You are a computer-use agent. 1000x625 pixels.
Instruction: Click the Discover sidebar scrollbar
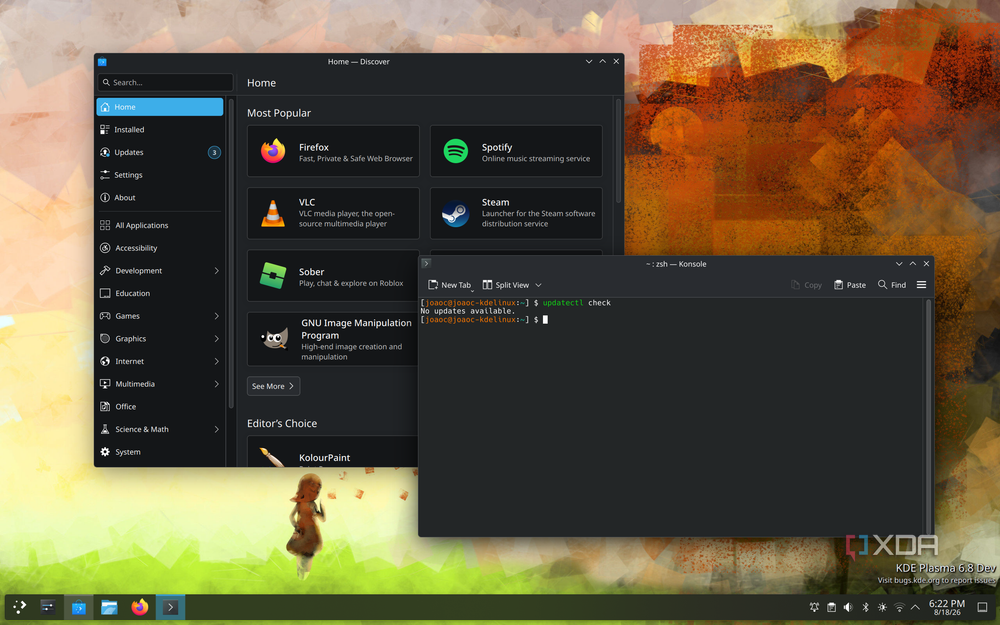231,253
